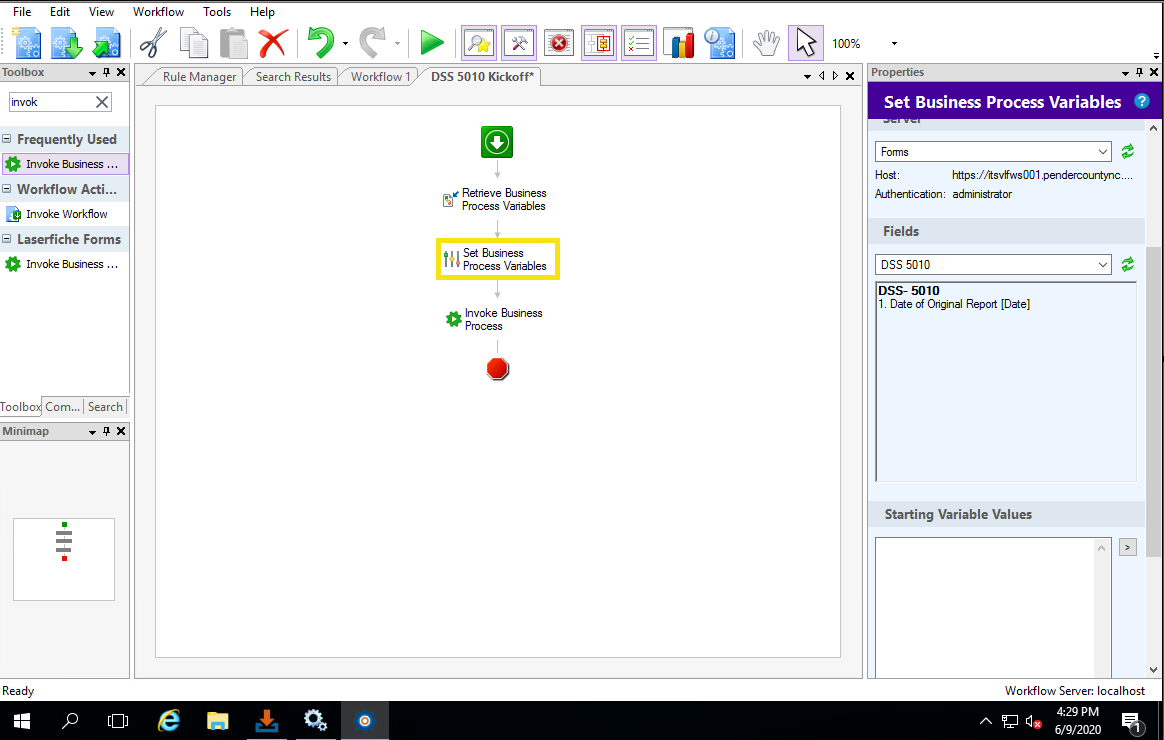Image resolution: width=1164 pixels, height=740 pixels.
Task: Switch to the Rule Manager tab
Action: tap(199, 77)
